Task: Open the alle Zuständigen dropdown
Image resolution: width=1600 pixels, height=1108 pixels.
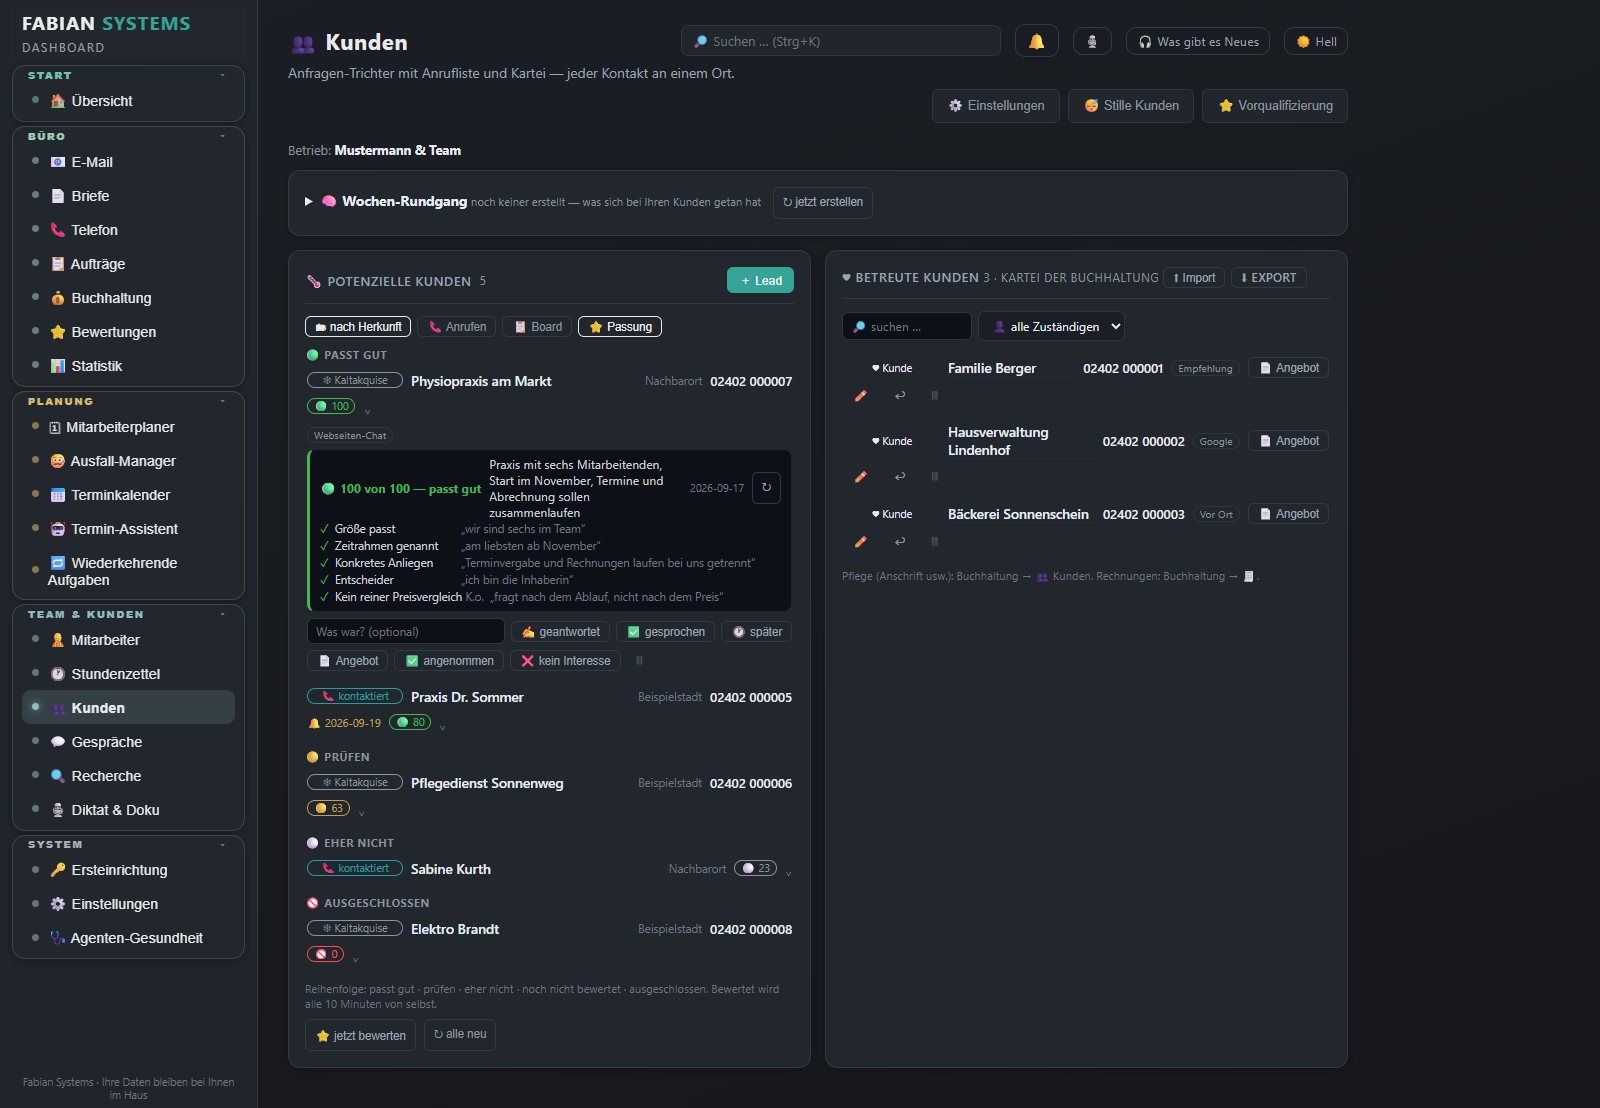Action: 1051,326
